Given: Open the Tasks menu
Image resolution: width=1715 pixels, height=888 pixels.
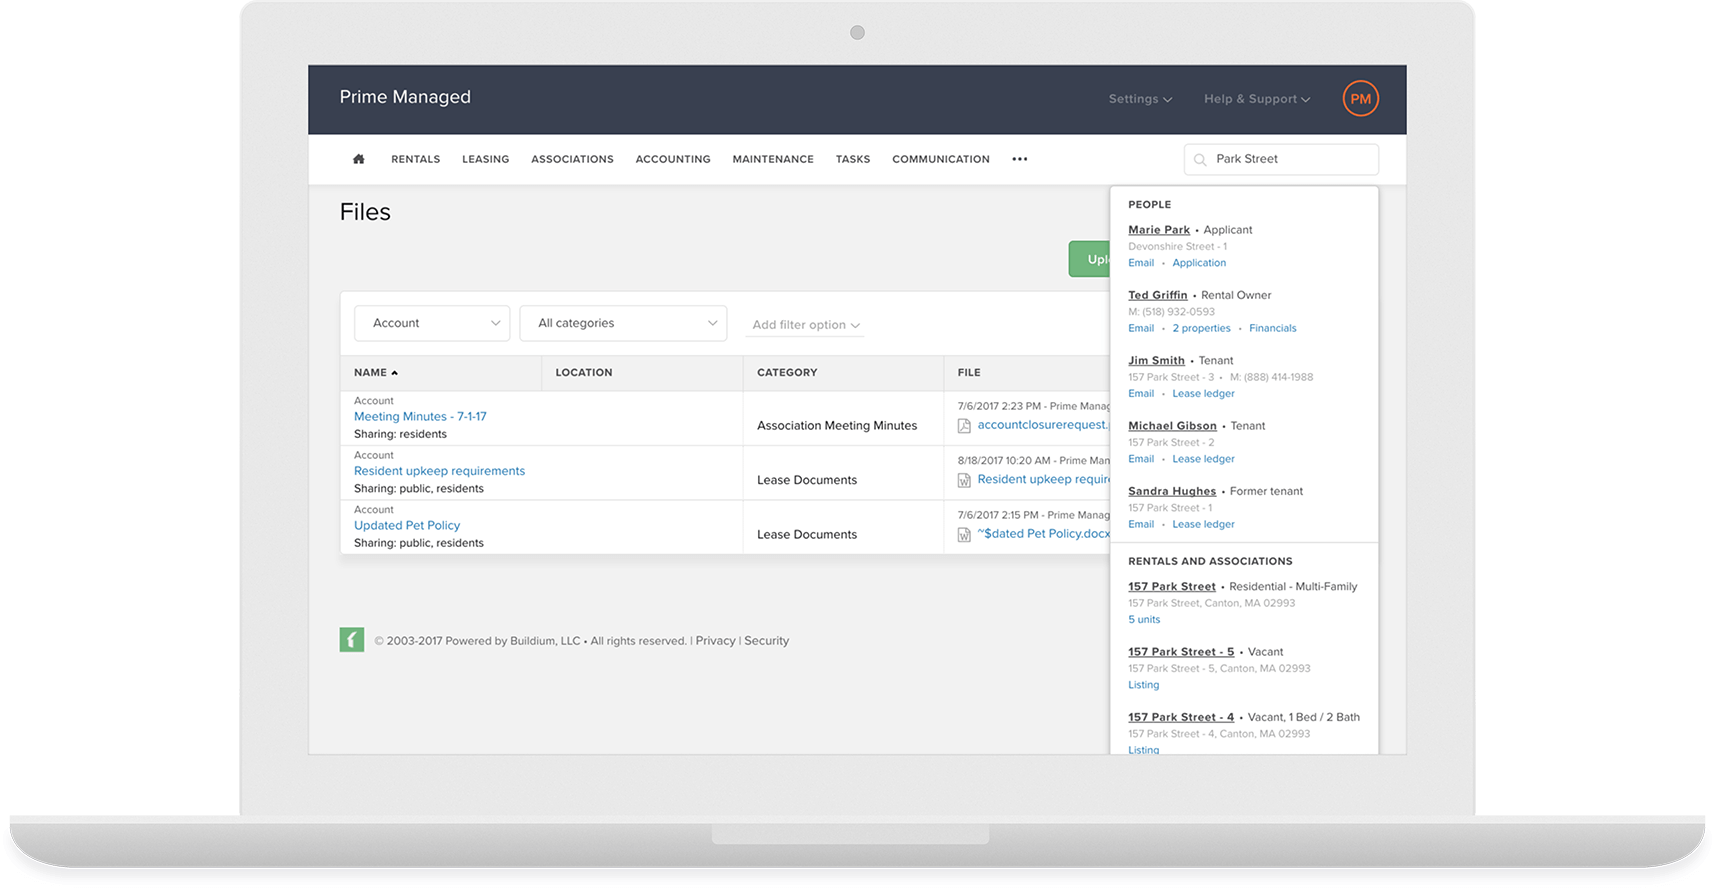Looking at the screenshot, I should click(853, 159).
